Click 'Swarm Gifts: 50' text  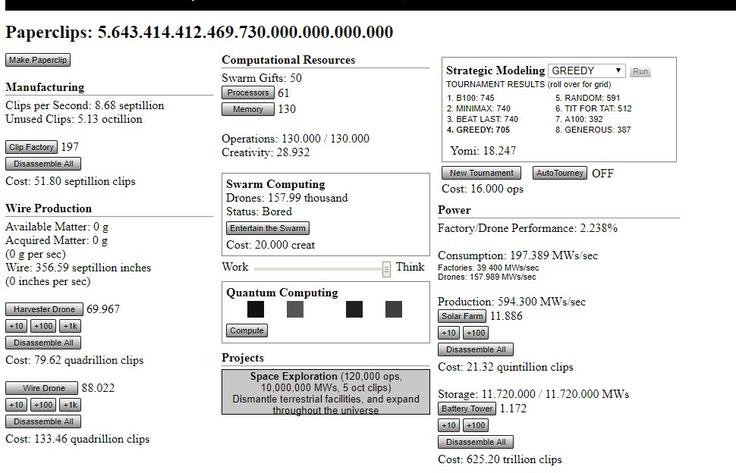(x=261, y=78)
